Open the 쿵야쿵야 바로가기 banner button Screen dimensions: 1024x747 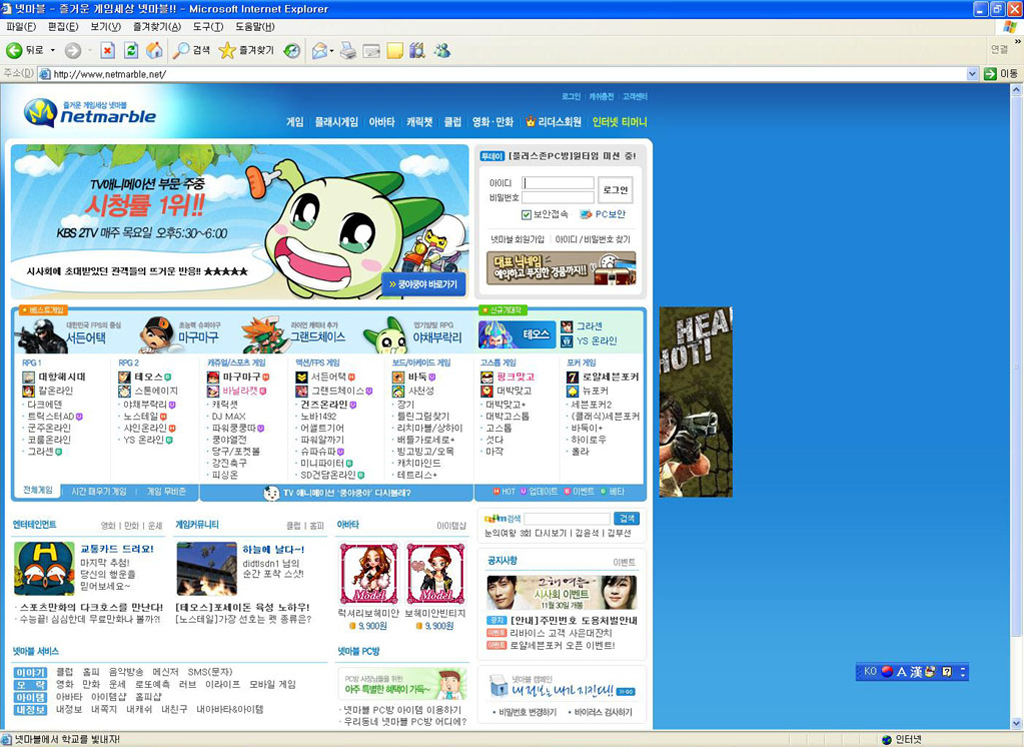pyautogui.click(x=424, y=285)
